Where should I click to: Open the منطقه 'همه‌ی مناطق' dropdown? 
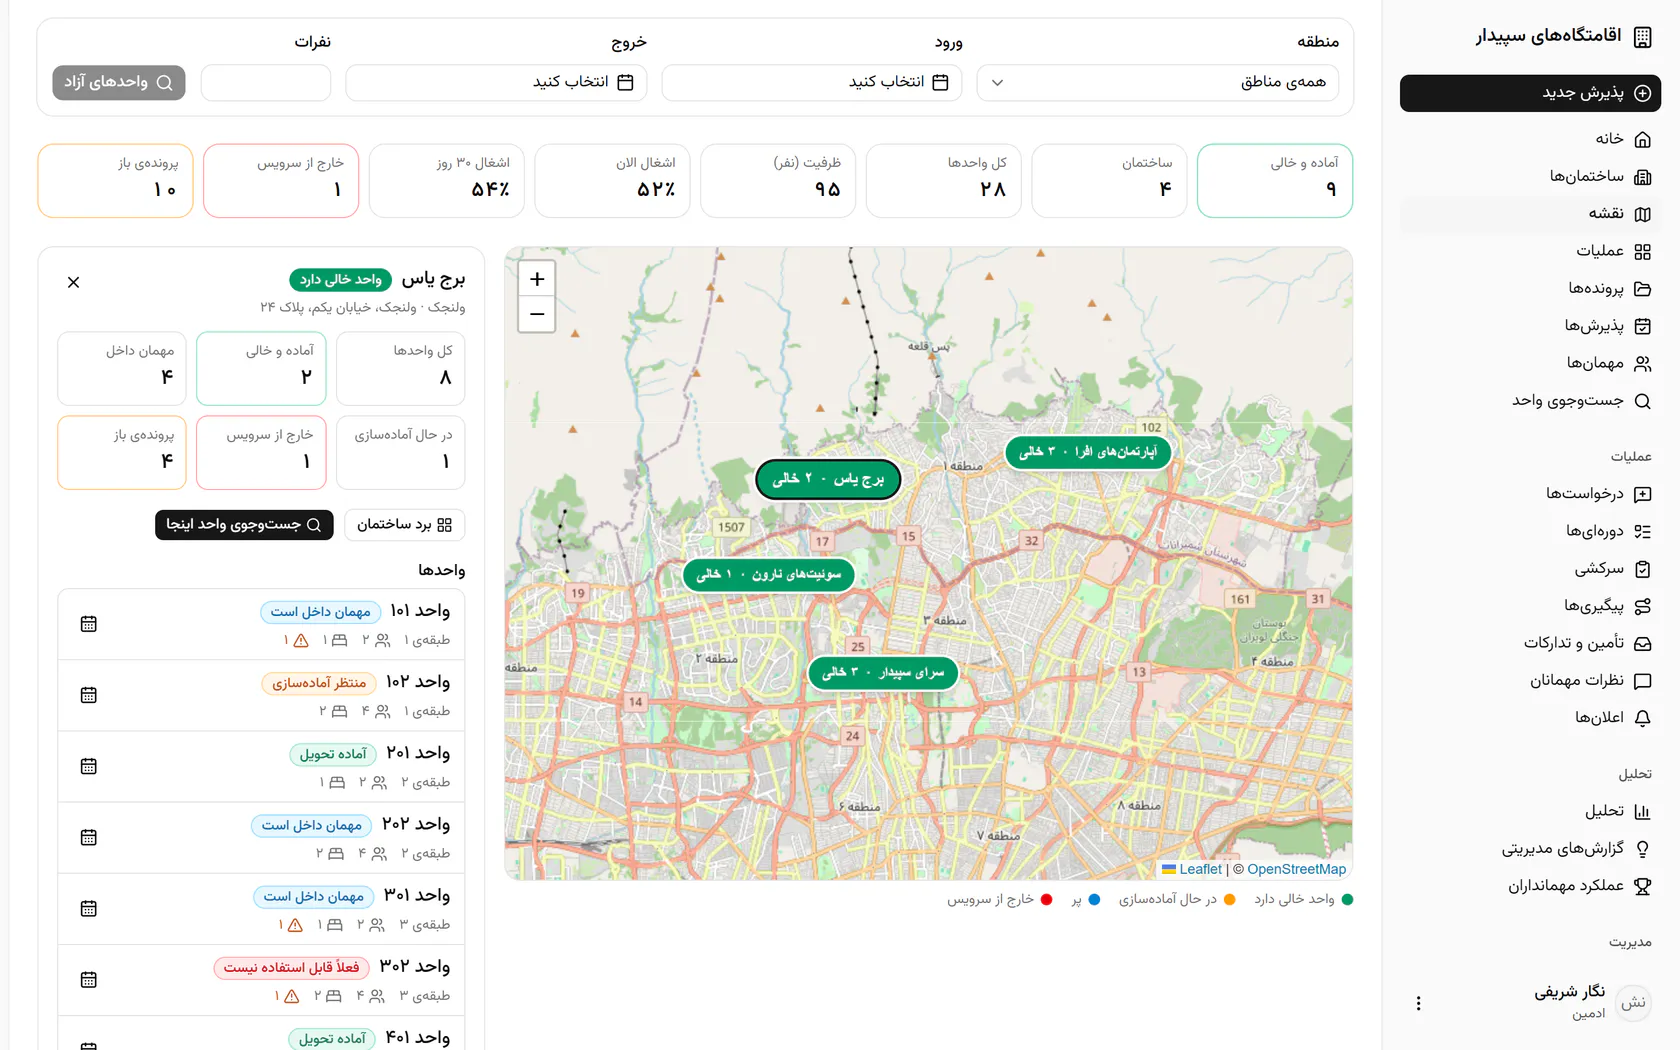click(1157, 82)
